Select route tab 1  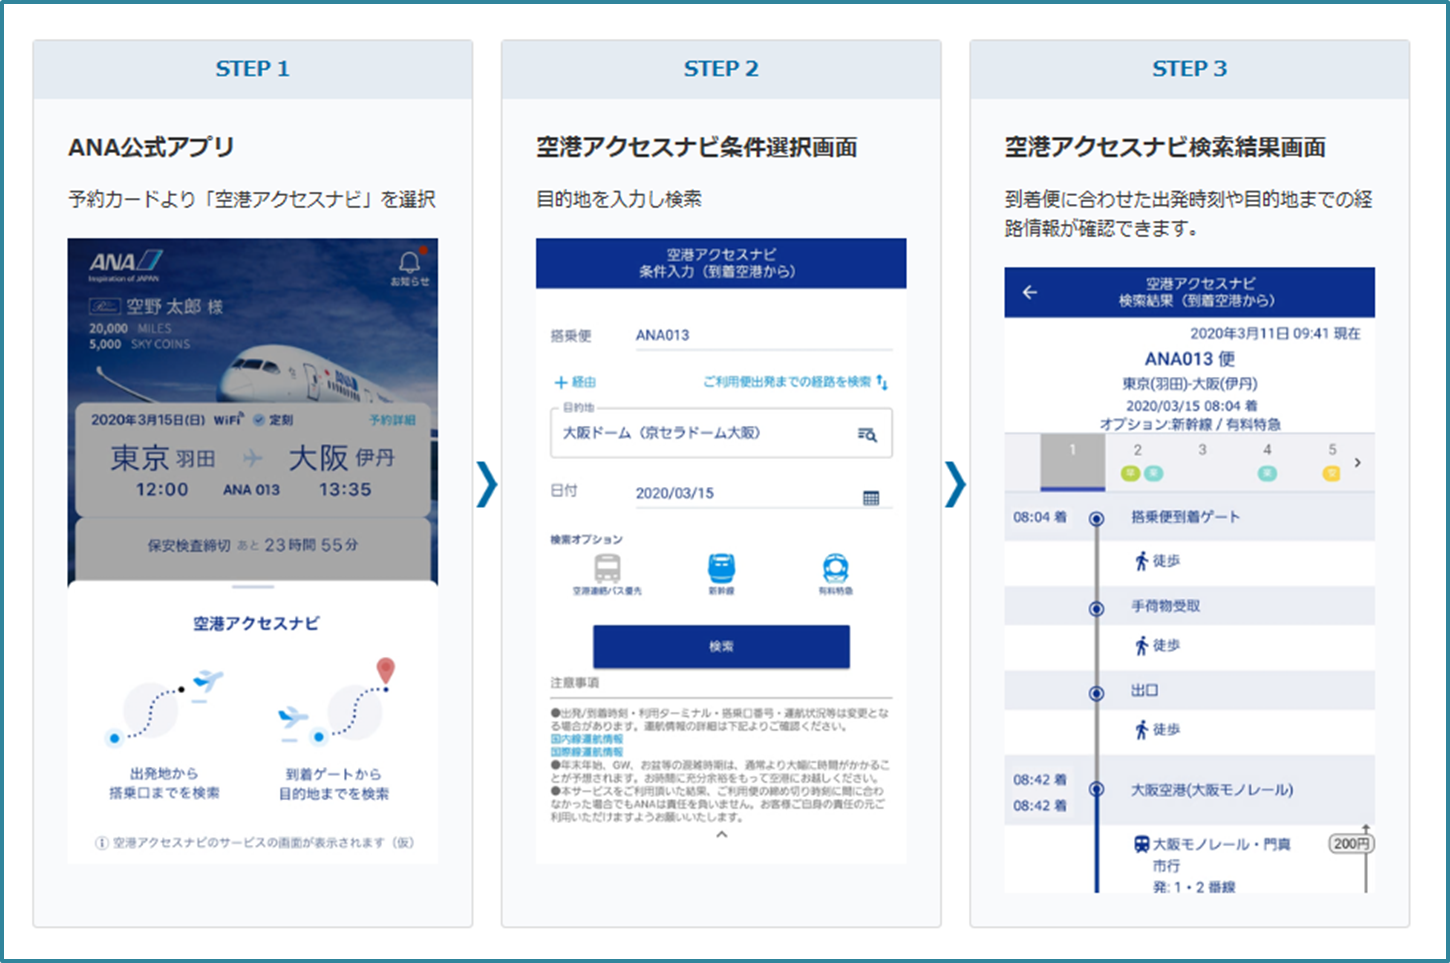coord(1073,462)
